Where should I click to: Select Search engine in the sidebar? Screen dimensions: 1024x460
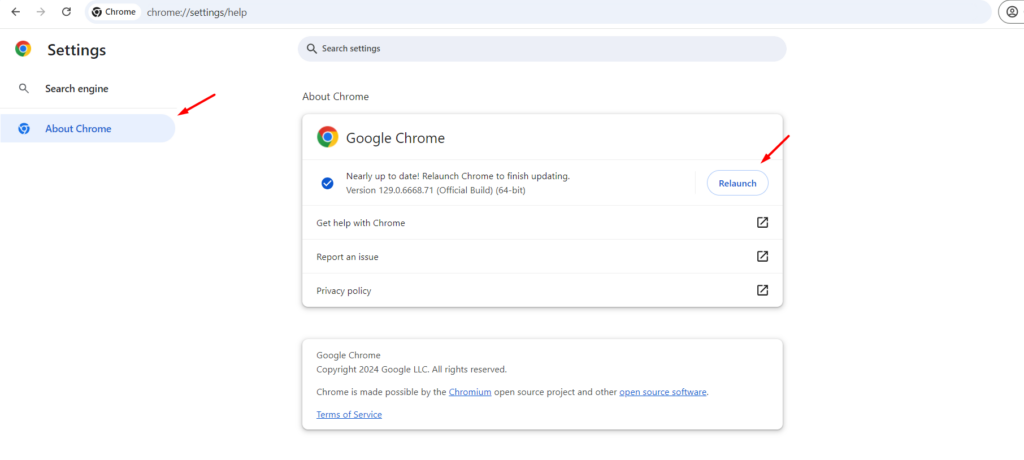(x=76, y=89)
